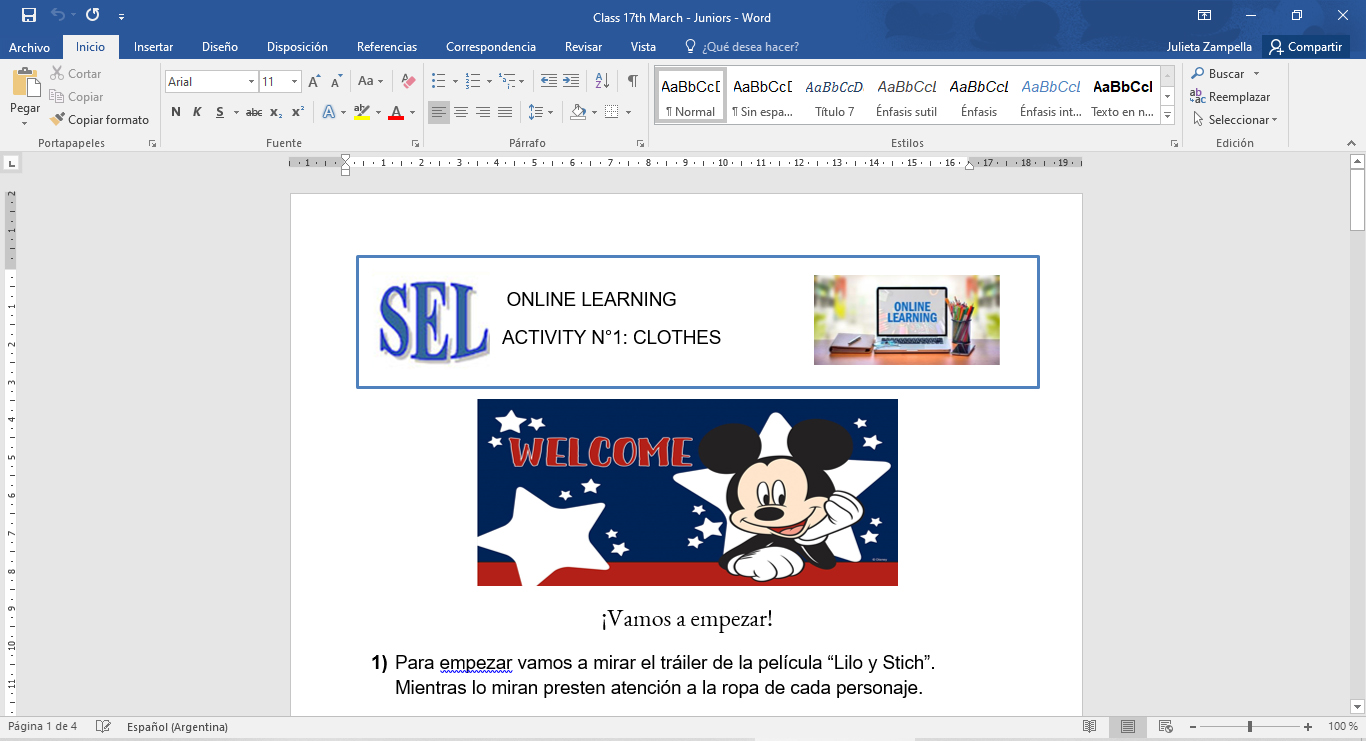
Task: Justify the paragraph text
Action: pyautogui.click(x=505, y=112)
